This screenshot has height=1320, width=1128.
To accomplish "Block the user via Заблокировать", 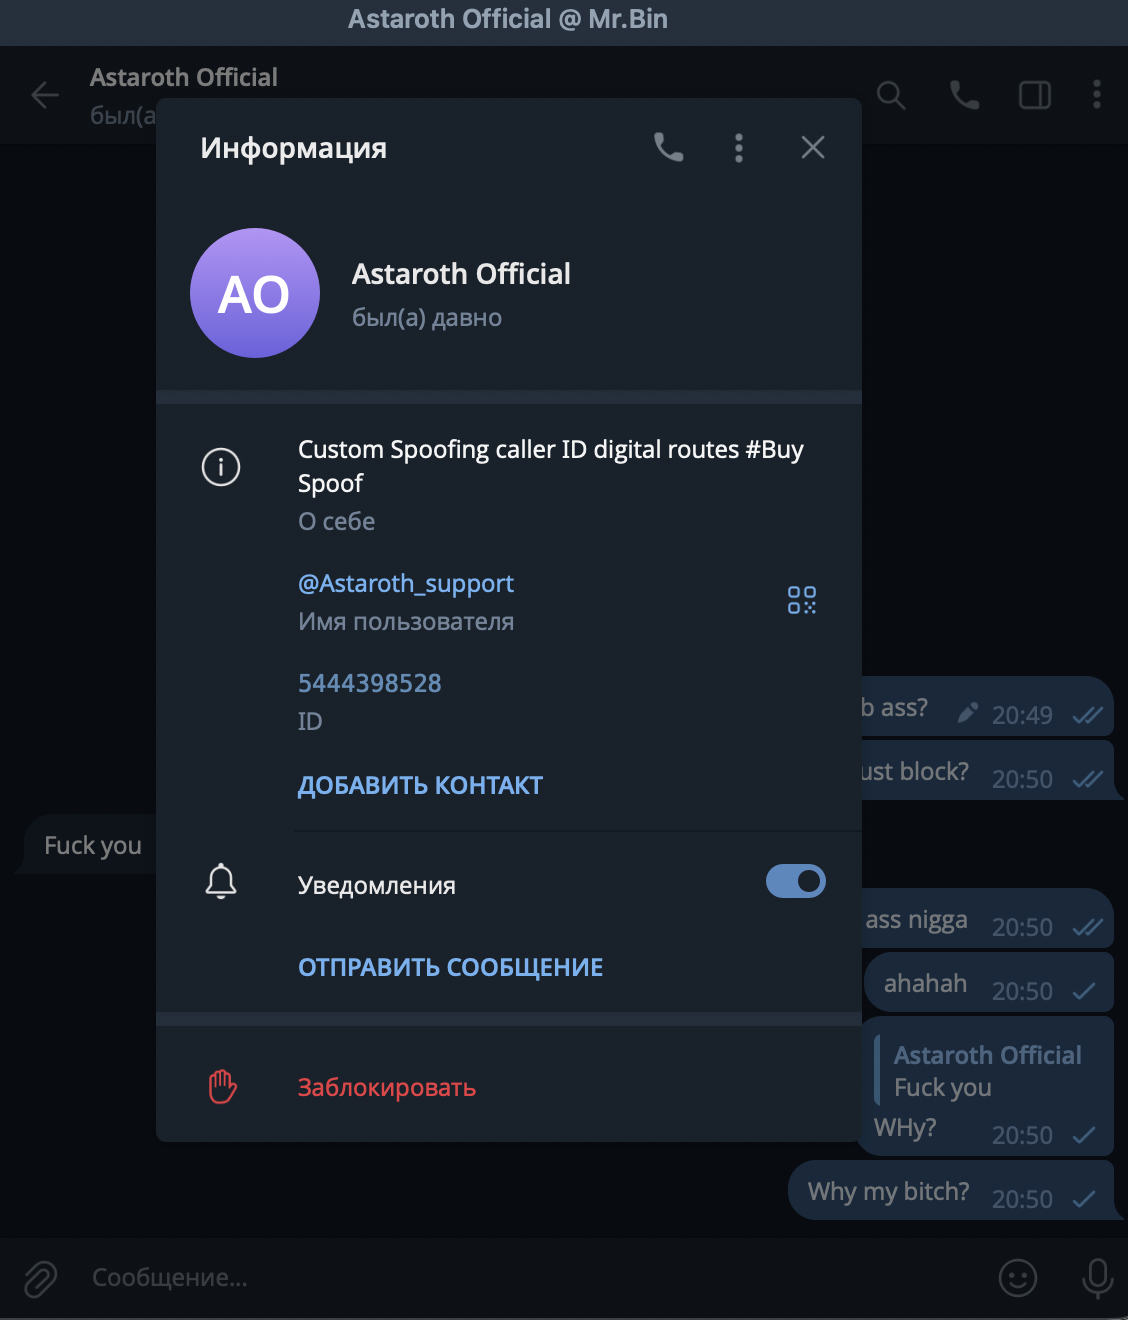I will click(x=387, y=1088).
